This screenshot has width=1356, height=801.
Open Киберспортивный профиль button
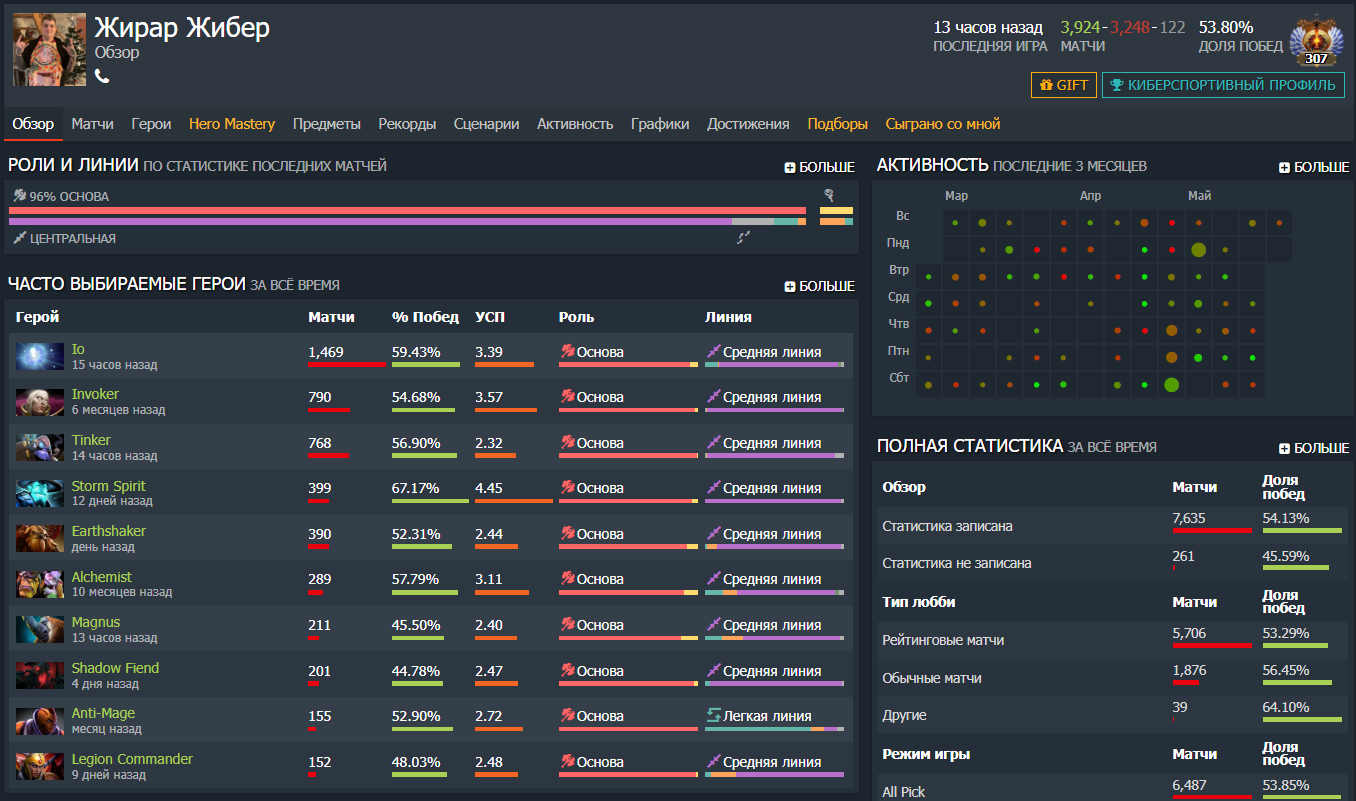tap(1222, 85)
